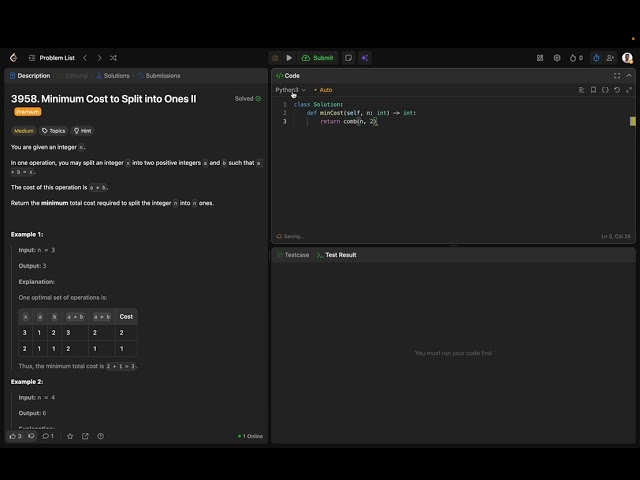Toggle the thumbs up like button
Viewport: 640px width, 480px height.
click(x=15, y=436)
